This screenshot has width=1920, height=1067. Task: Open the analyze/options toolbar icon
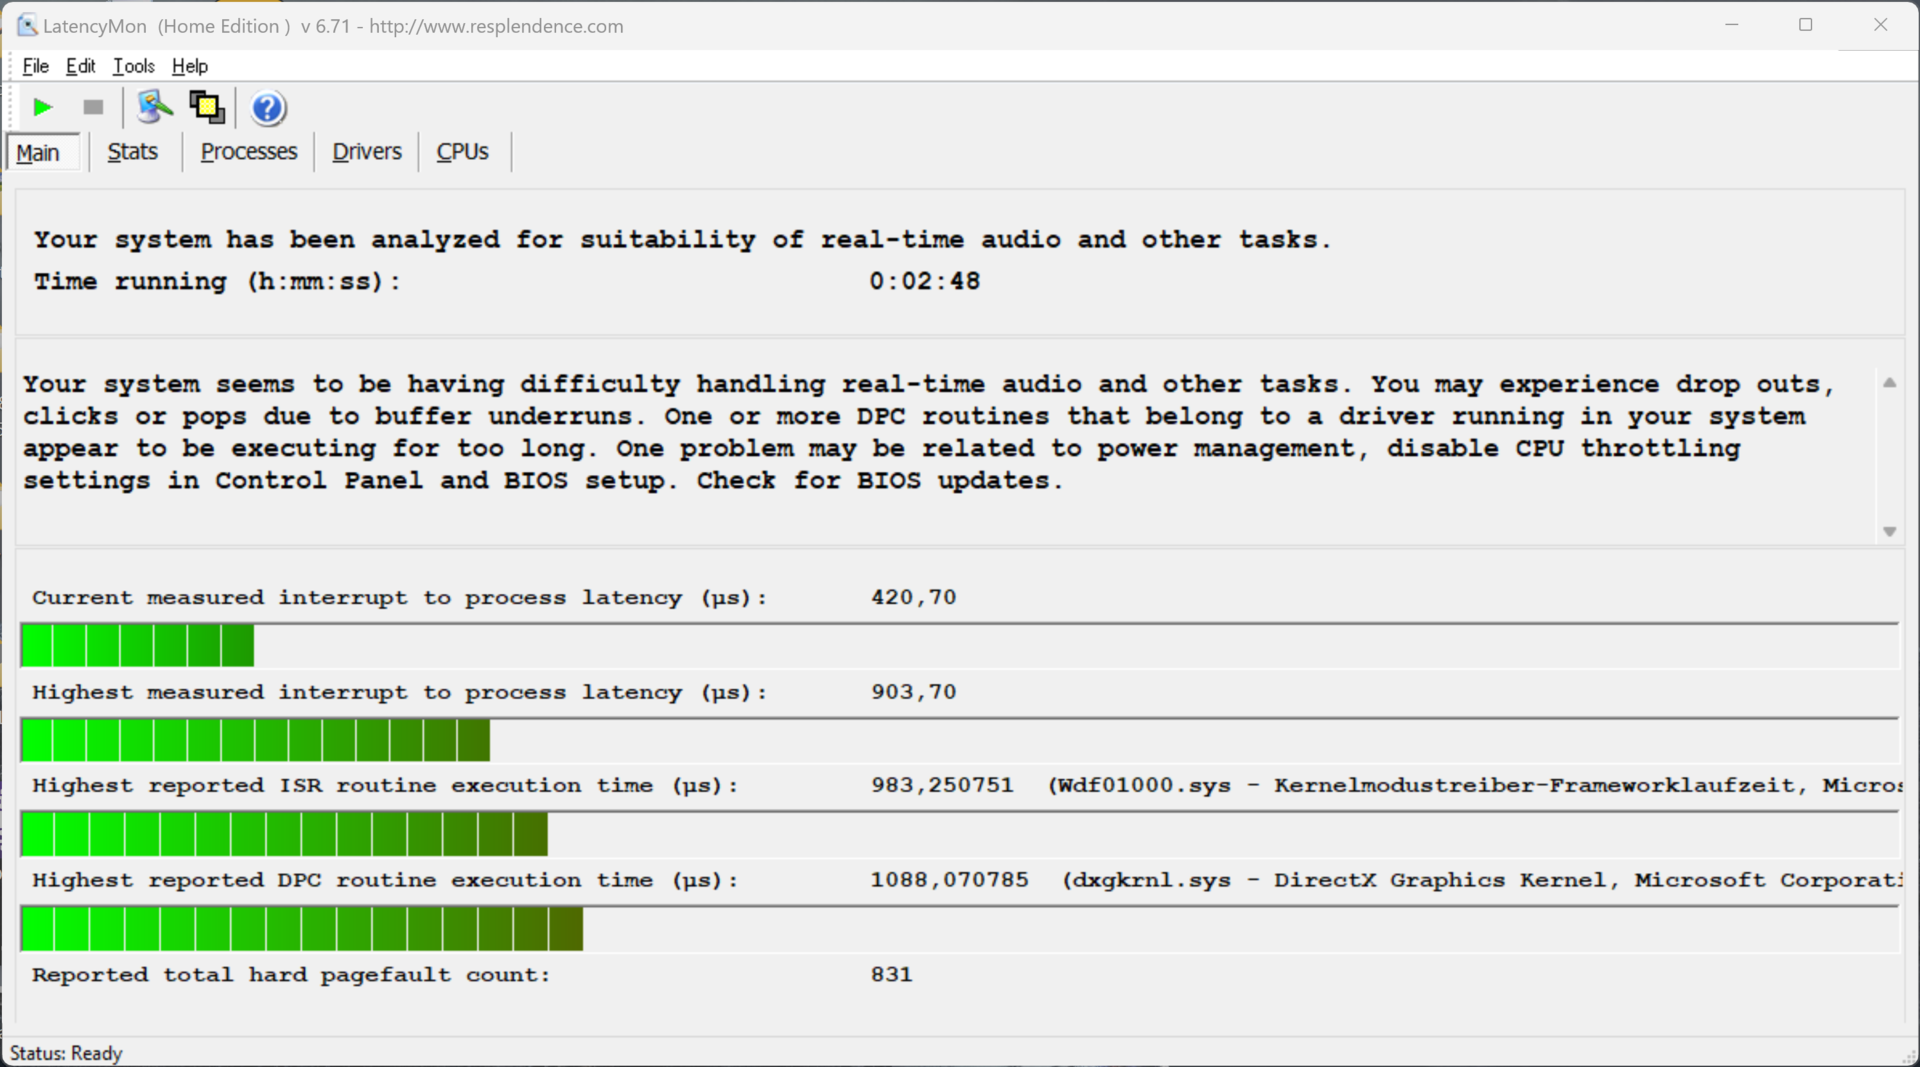coord(154,107)
